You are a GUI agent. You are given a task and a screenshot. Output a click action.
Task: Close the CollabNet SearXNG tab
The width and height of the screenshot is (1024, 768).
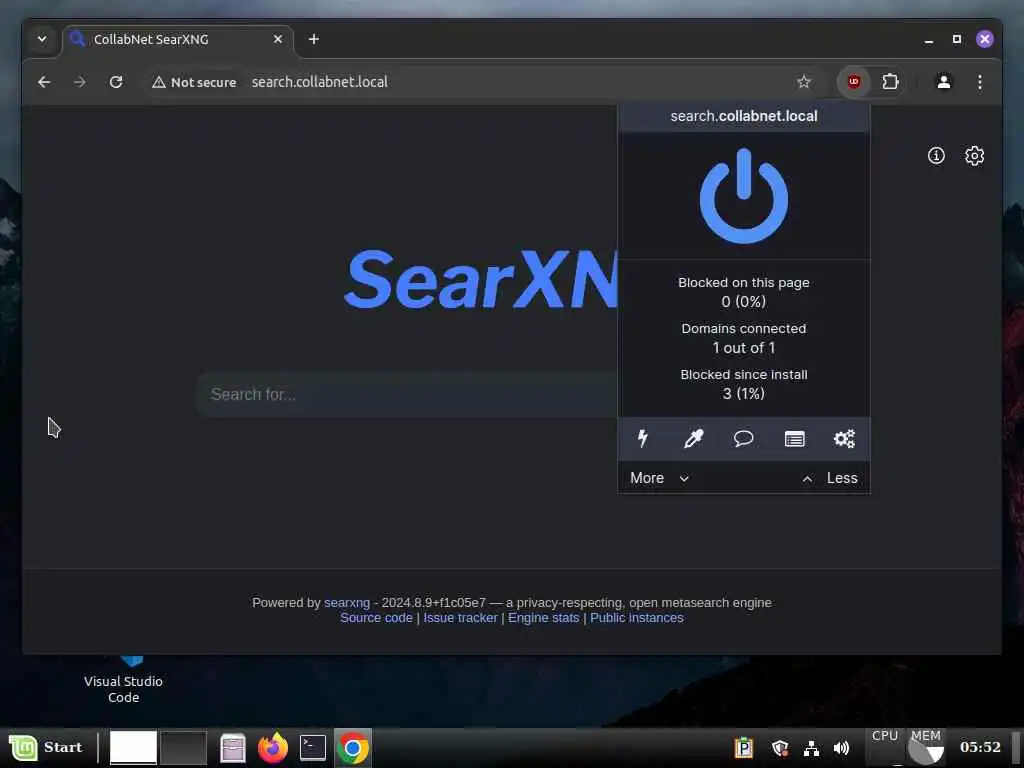pos(278,39)
